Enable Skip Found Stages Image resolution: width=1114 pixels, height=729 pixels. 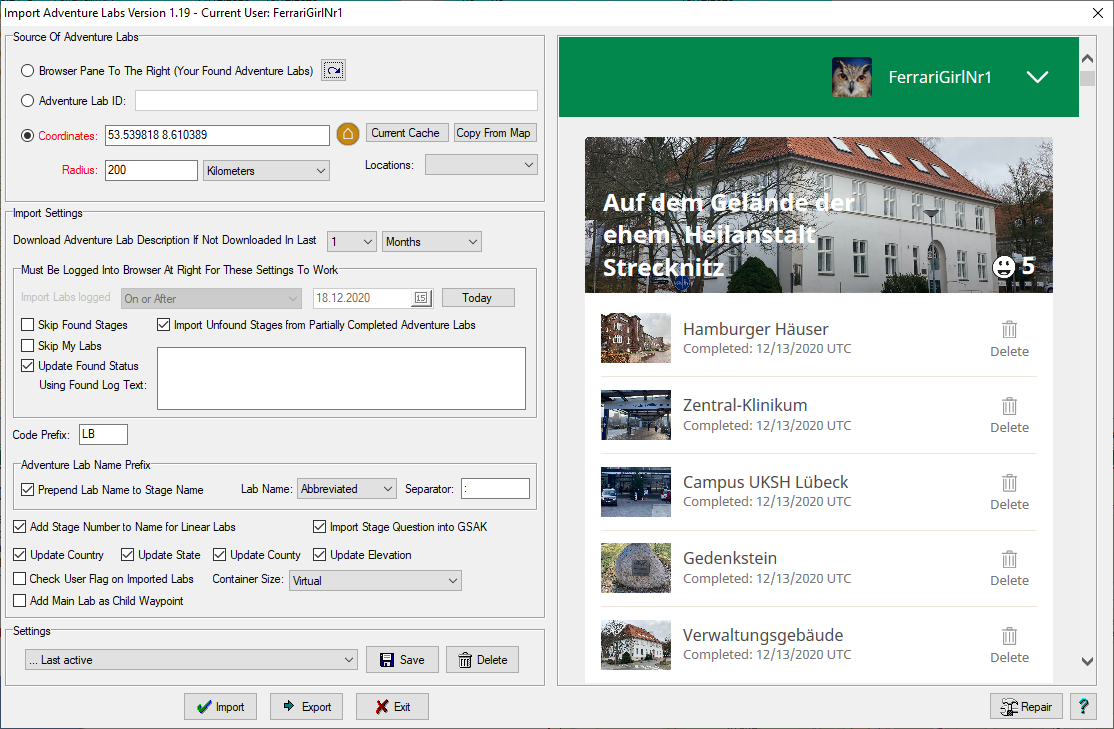click(x=28, y=325)
